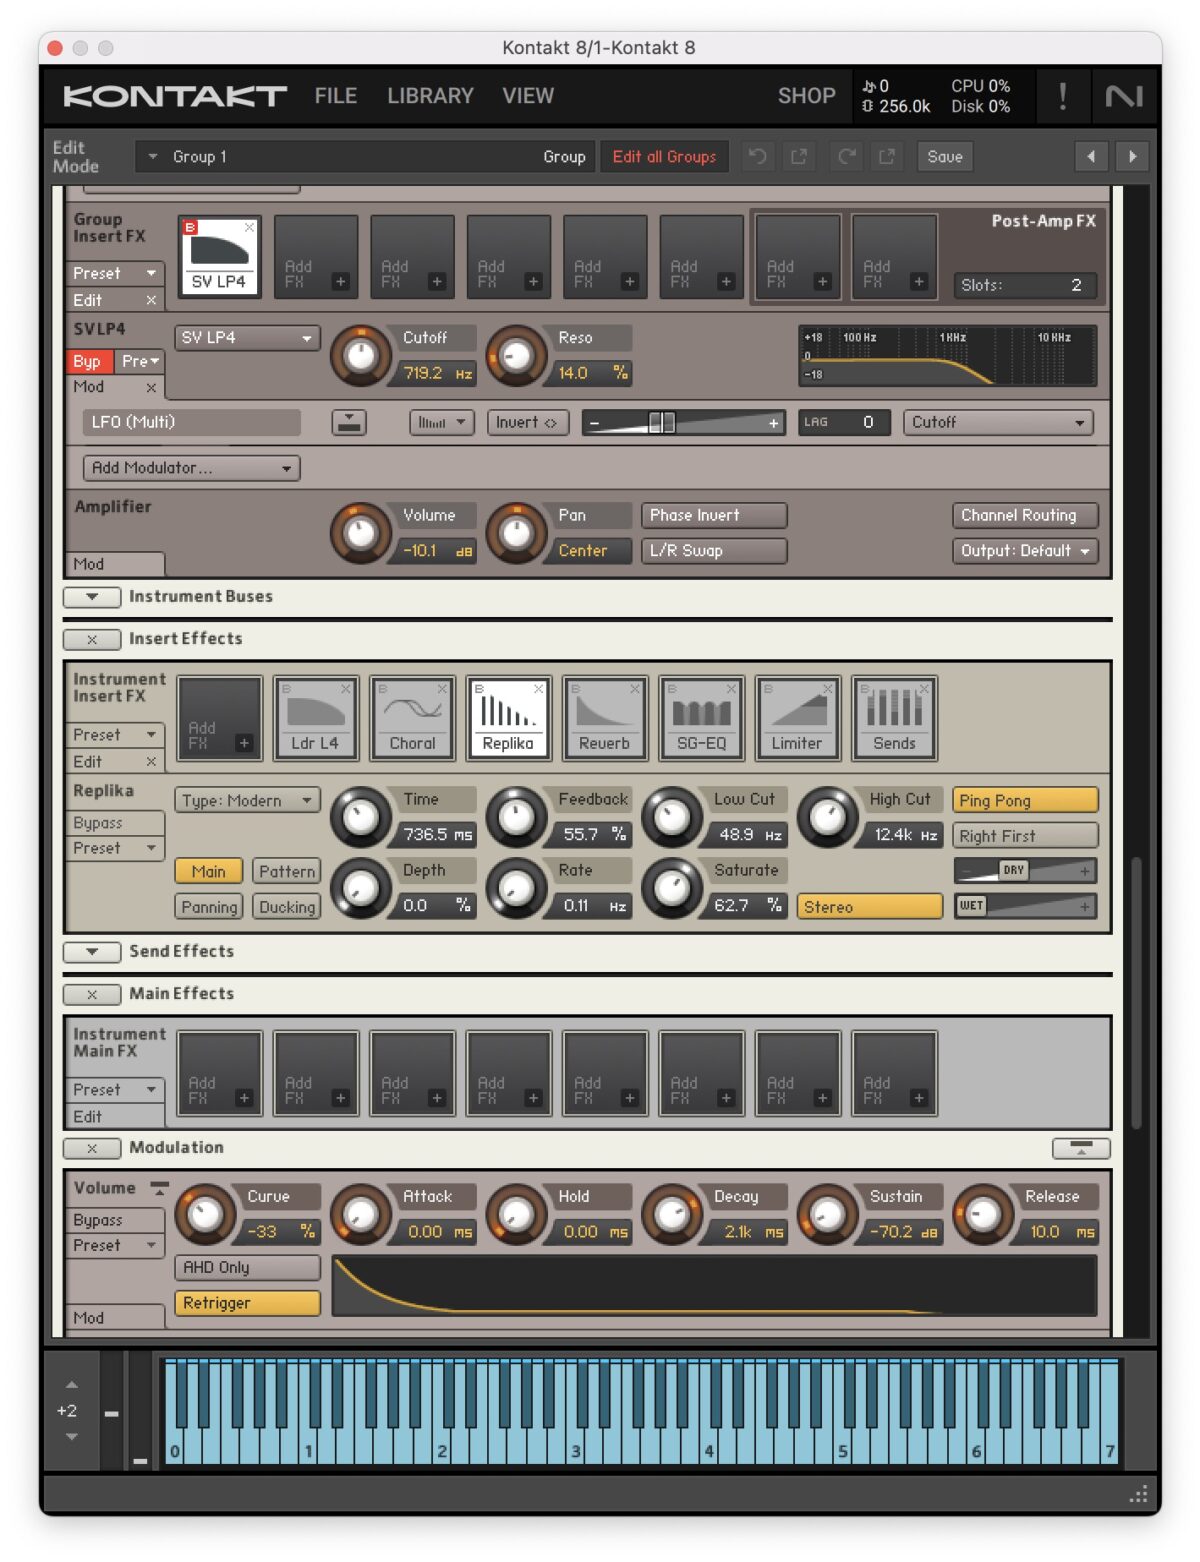Viewport: 1200px width, 1562px height.
Task: Click the octave up arrow above +2
Action: click(71, 1386)
